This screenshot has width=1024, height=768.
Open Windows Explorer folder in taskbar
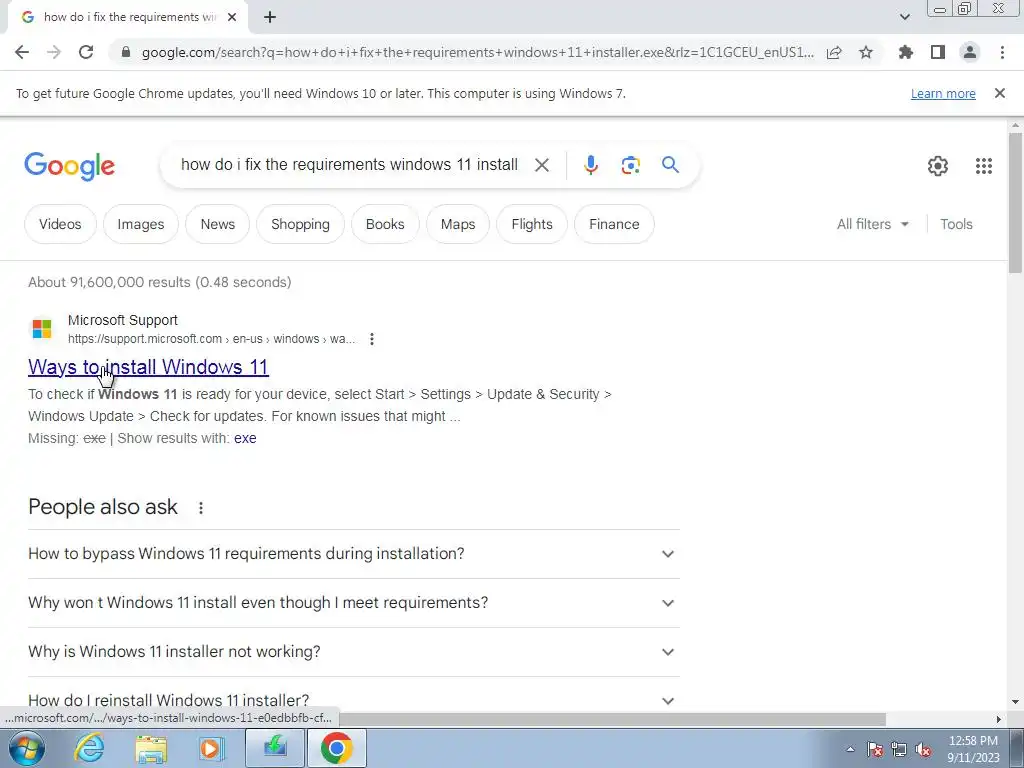point(152,748)
